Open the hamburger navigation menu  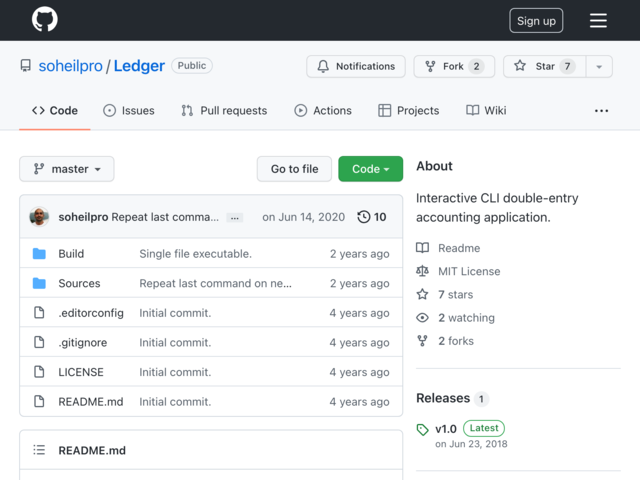pos(598,20)
